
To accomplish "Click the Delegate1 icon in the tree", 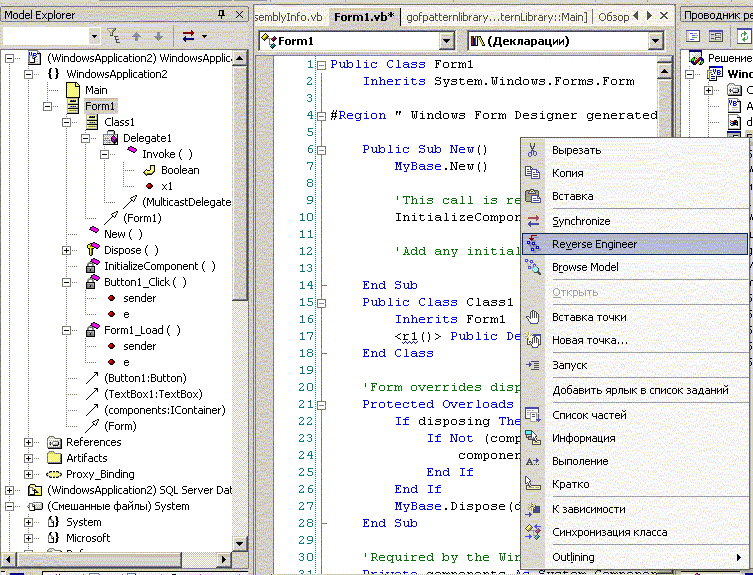I will [x=110, y=138].
